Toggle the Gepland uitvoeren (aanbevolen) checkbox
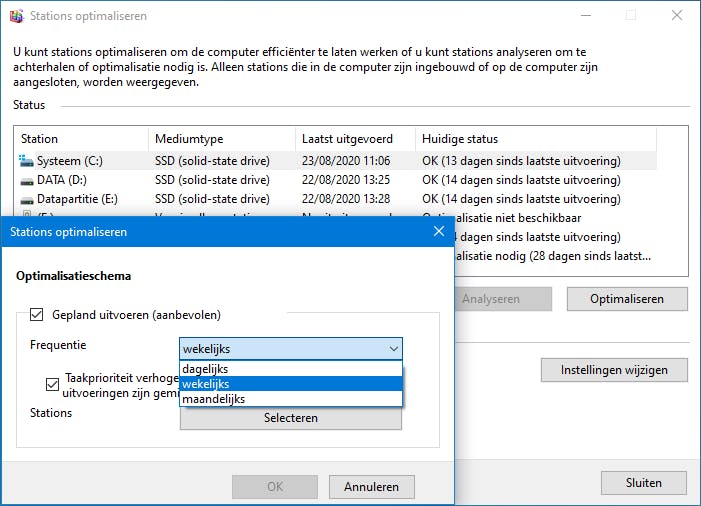701x506 pixels. (37, 315)
